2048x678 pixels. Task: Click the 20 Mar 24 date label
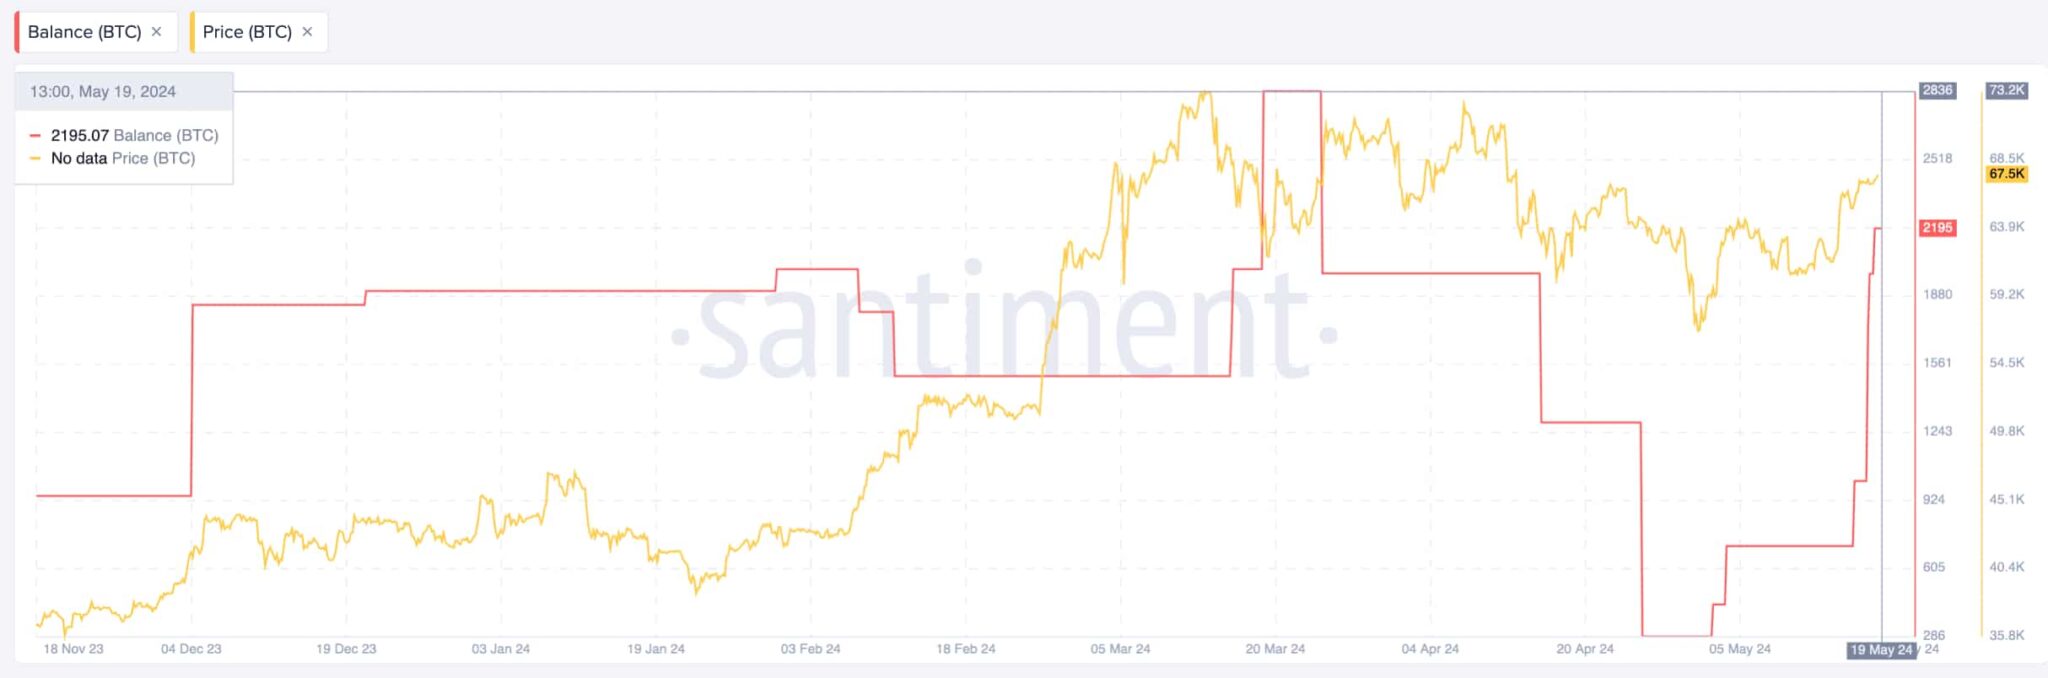pyautogui.click(x=1275, y=649)
